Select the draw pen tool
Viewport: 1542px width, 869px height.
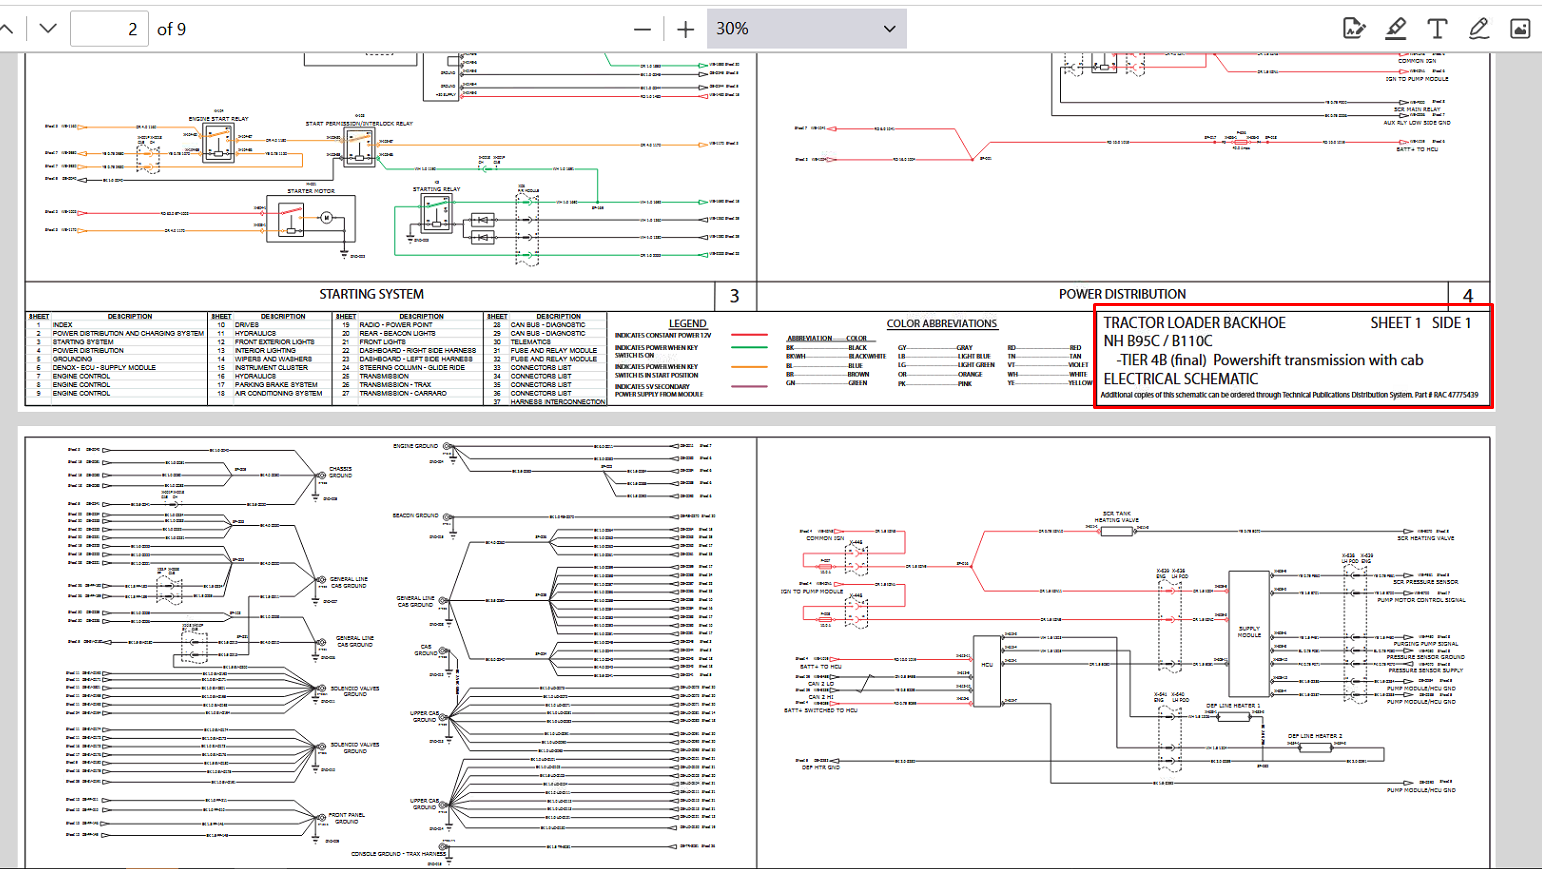coord(1479,29)
